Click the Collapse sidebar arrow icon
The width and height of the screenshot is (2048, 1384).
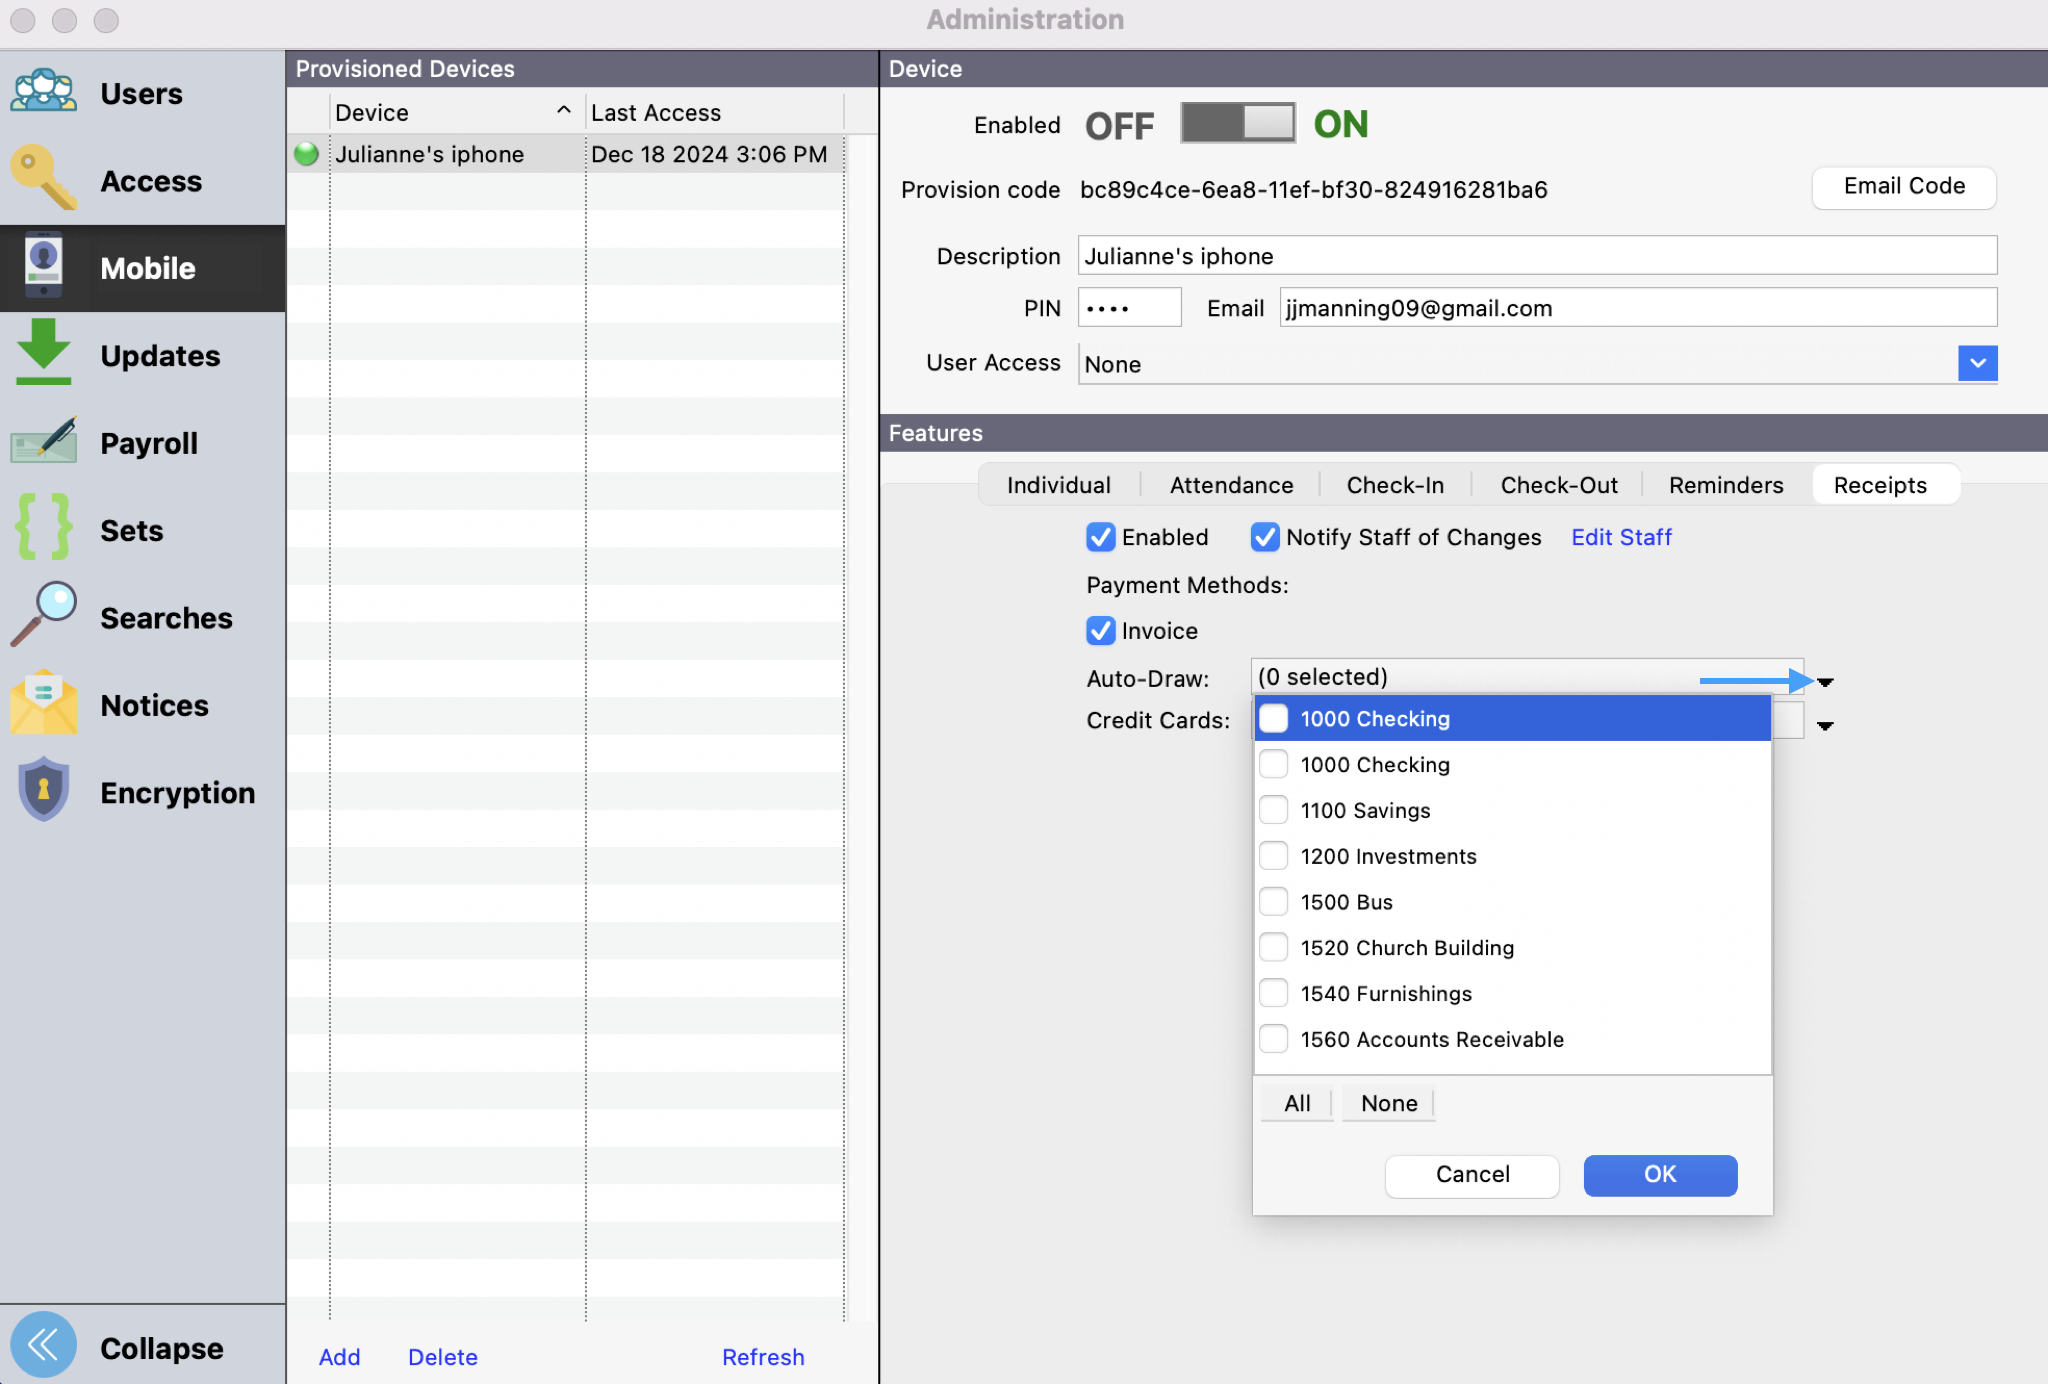(43, 1345)
